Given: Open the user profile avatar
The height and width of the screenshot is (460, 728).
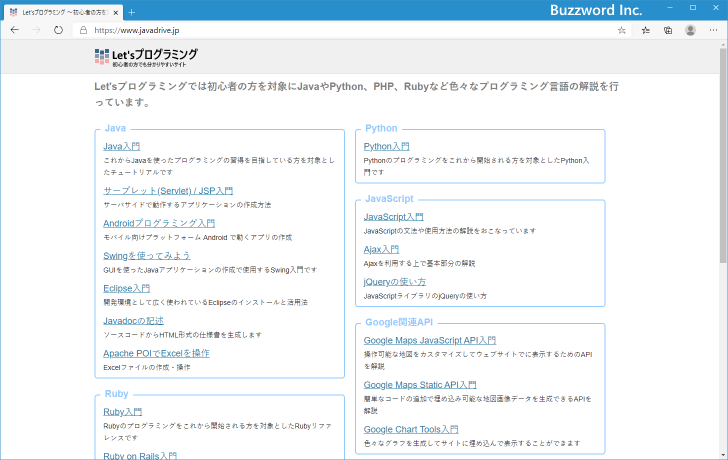Looking at the screenshot, I should tap(690, 30).
